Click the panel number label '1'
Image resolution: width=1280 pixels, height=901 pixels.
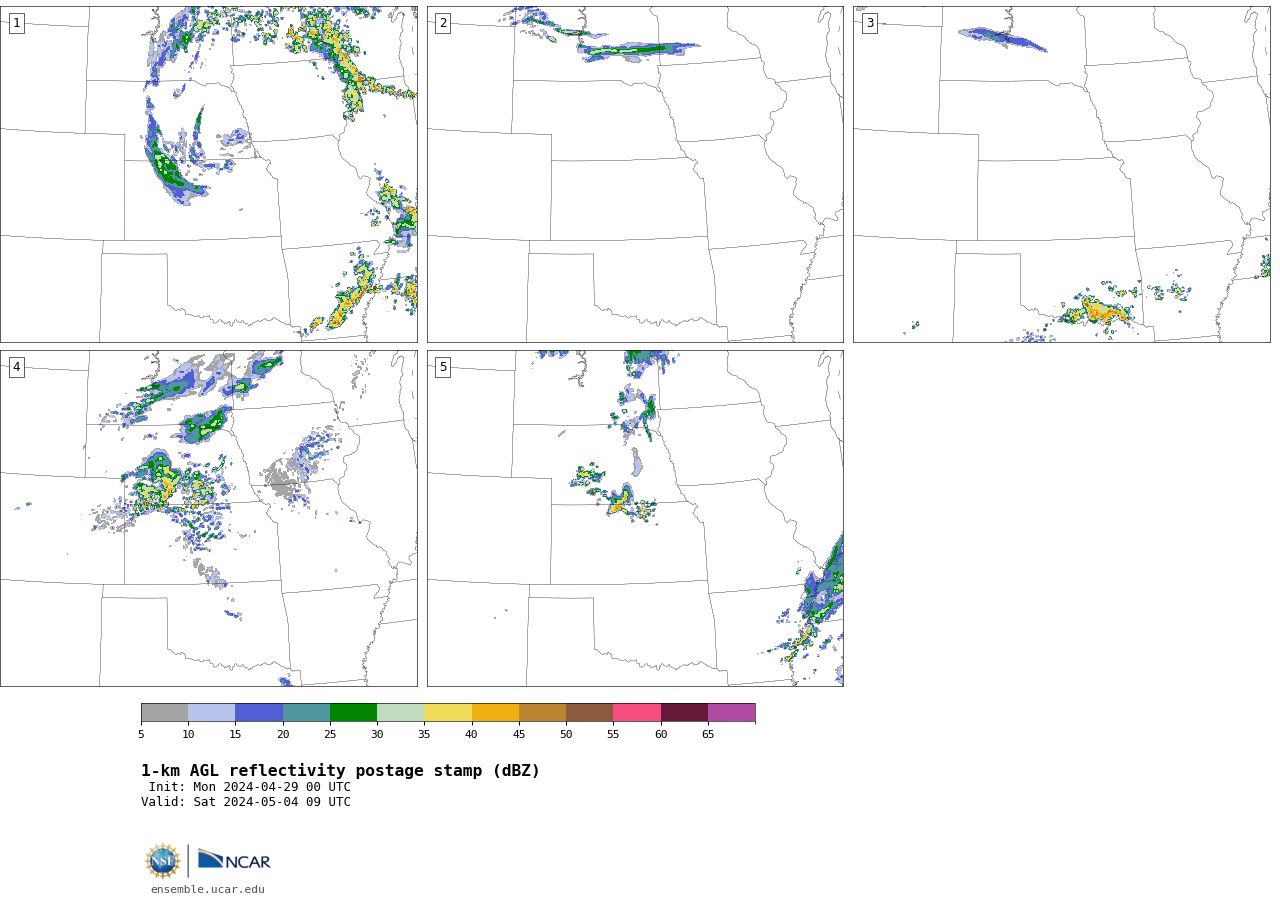point(16,23)
